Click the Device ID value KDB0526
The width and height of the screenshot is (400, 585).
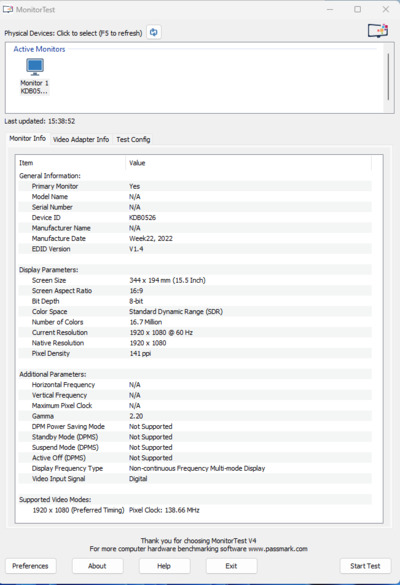(142, 218)
